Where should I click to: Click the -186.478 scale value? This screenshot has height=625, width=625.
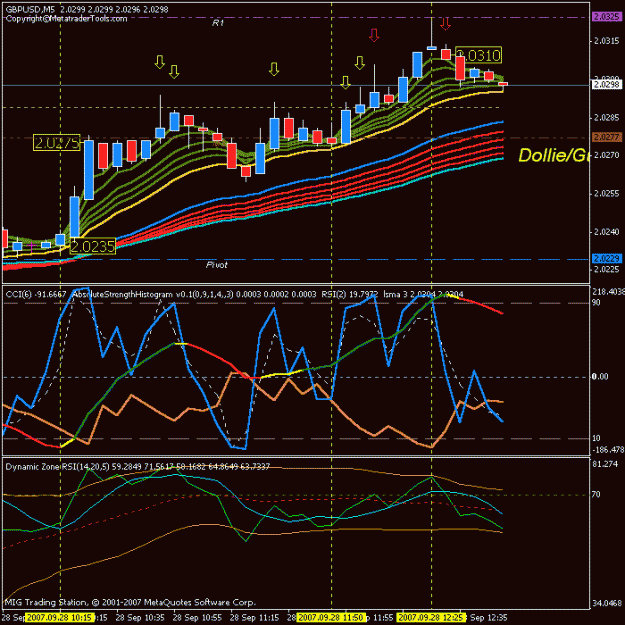(609, 450)
